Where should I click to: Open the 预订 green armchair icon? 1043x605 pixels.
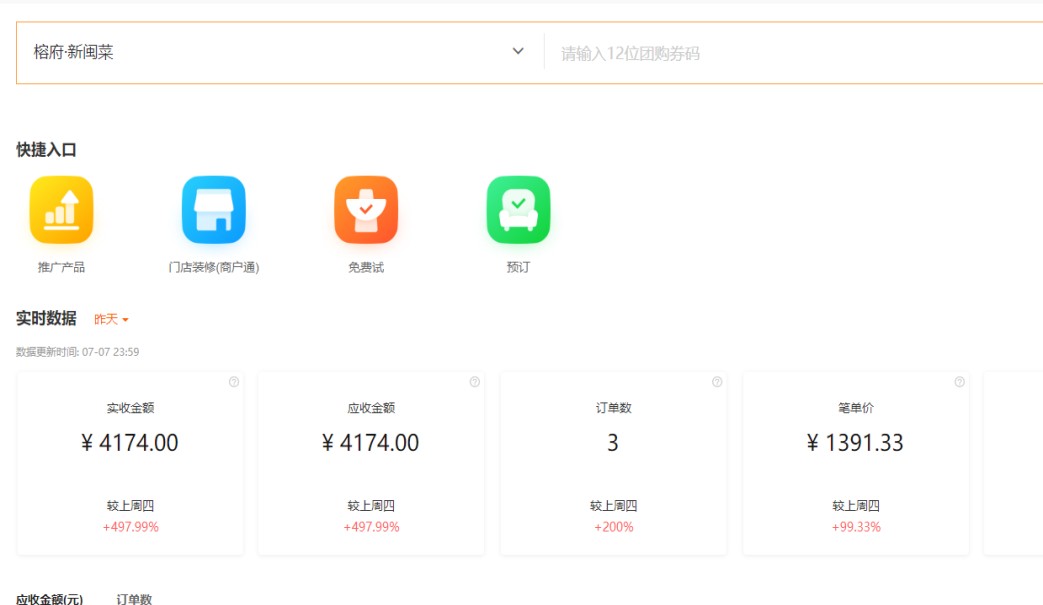click(518, 210)
